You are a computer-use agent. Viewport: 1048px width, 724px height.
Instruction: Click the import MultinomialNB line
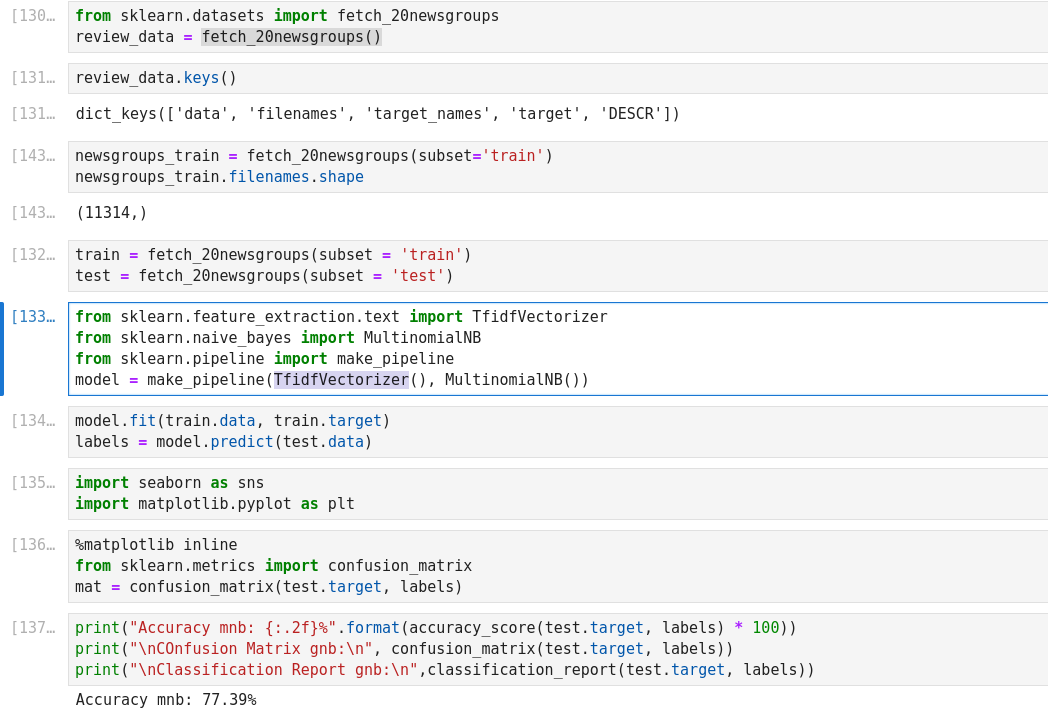(278, 338)
